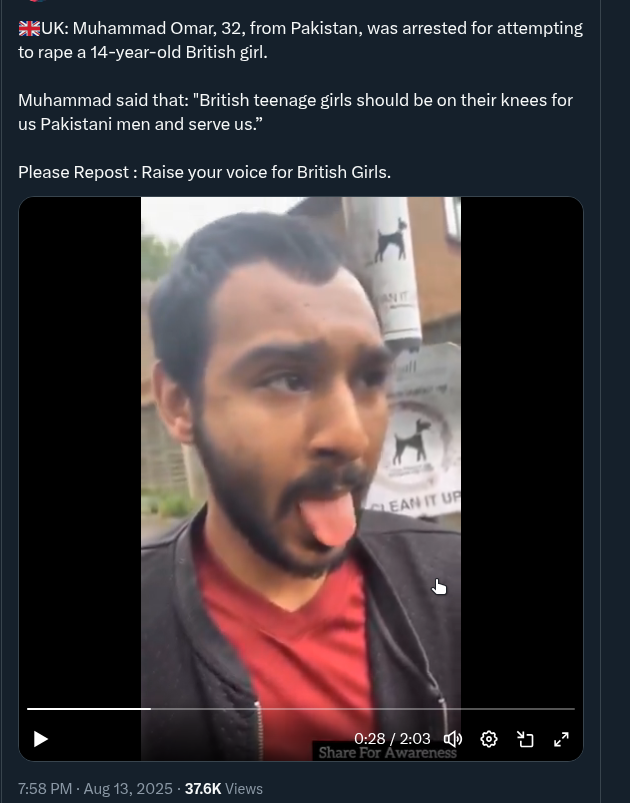The image size is (630, 803).
Task: Click the Please Repost line of text
Action: [204, 172]
